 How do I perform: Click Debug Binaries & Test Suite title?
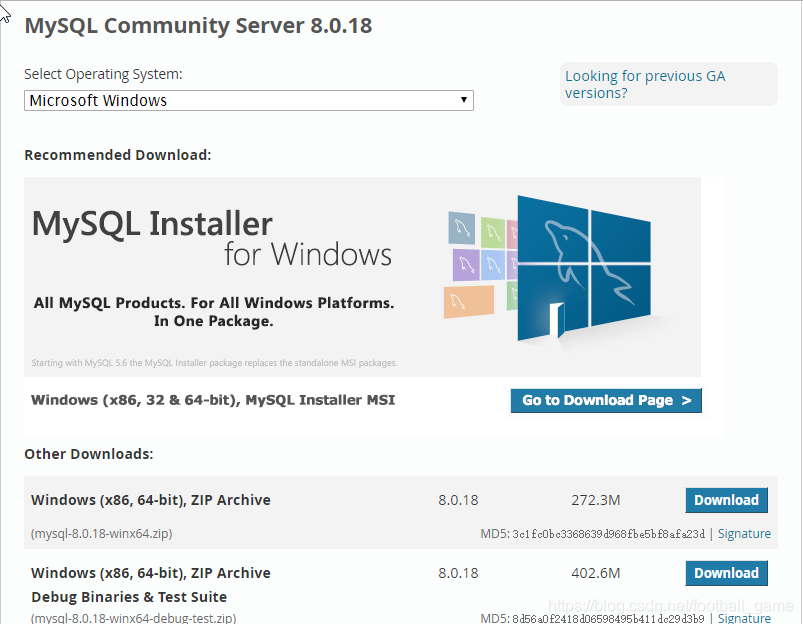(129, 597)
